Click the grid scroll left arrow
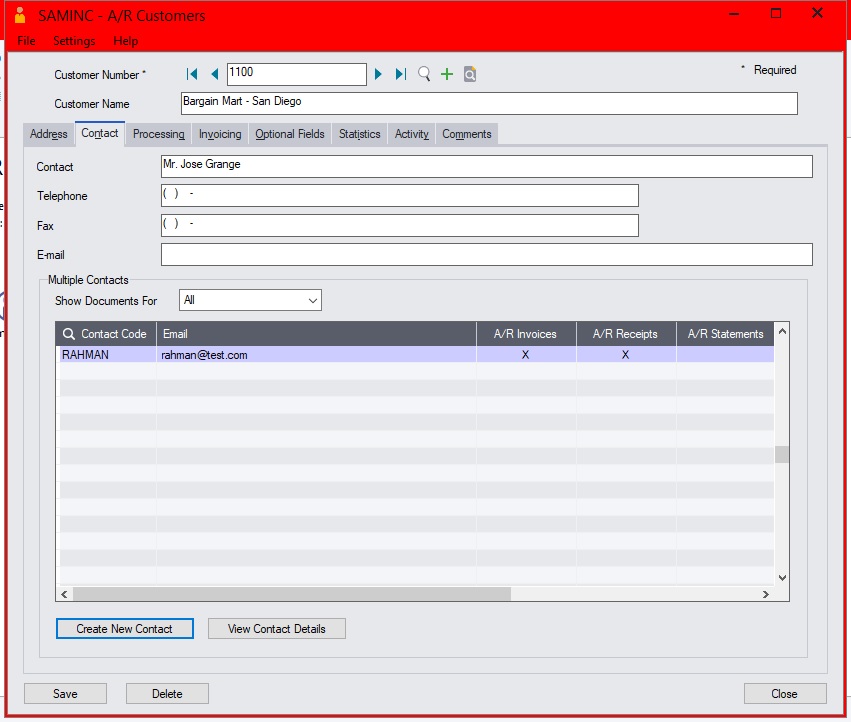Image resolution: width=851 pixels, height=722 pixels. pyautogui.click(x=64, y=594)
